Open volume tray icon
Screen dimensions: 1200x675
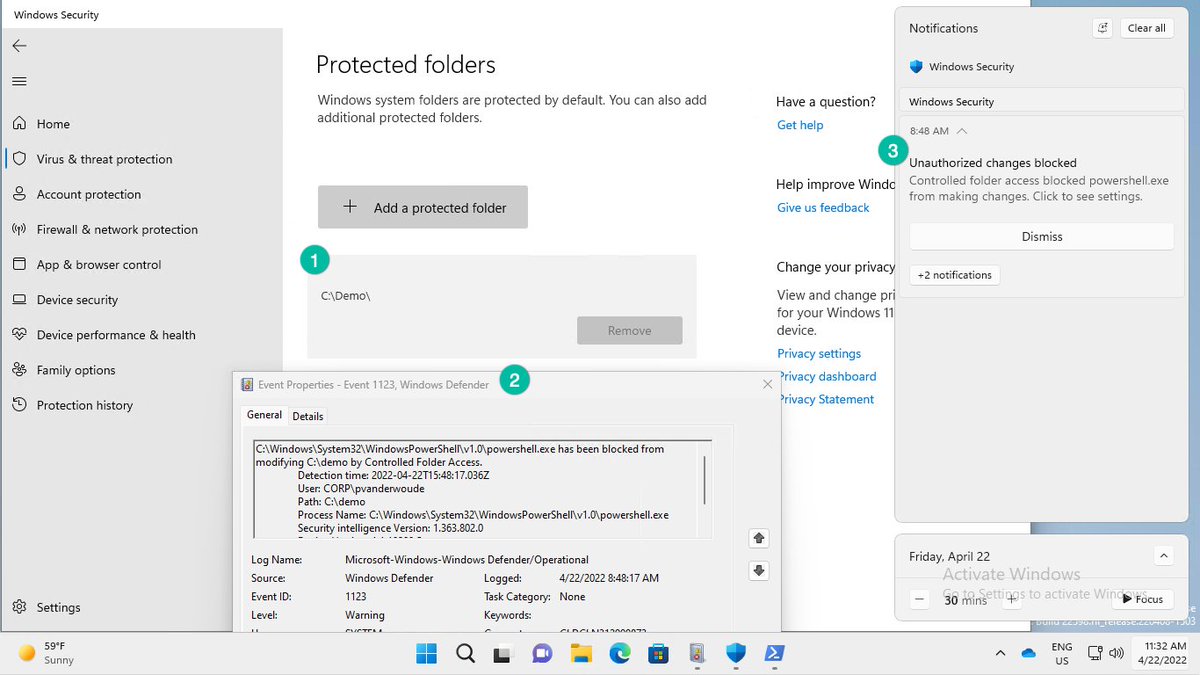(x=1118, y=653)
